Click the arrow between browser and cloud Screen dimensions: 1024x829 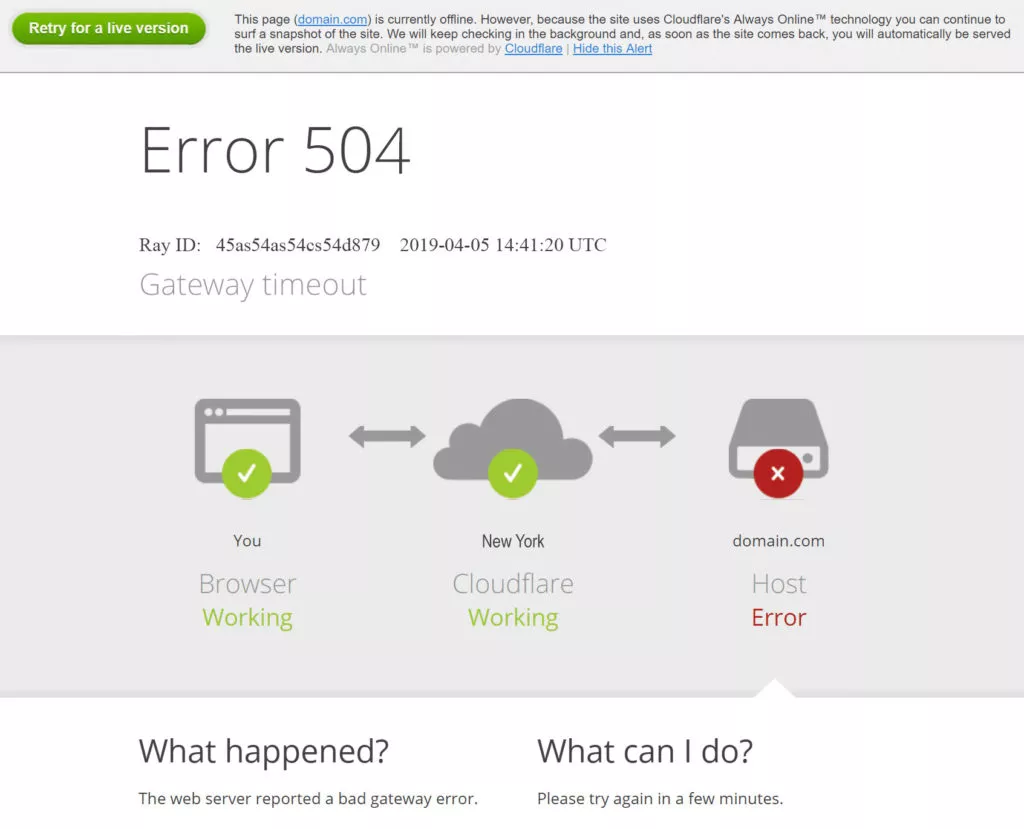(387, 436)
